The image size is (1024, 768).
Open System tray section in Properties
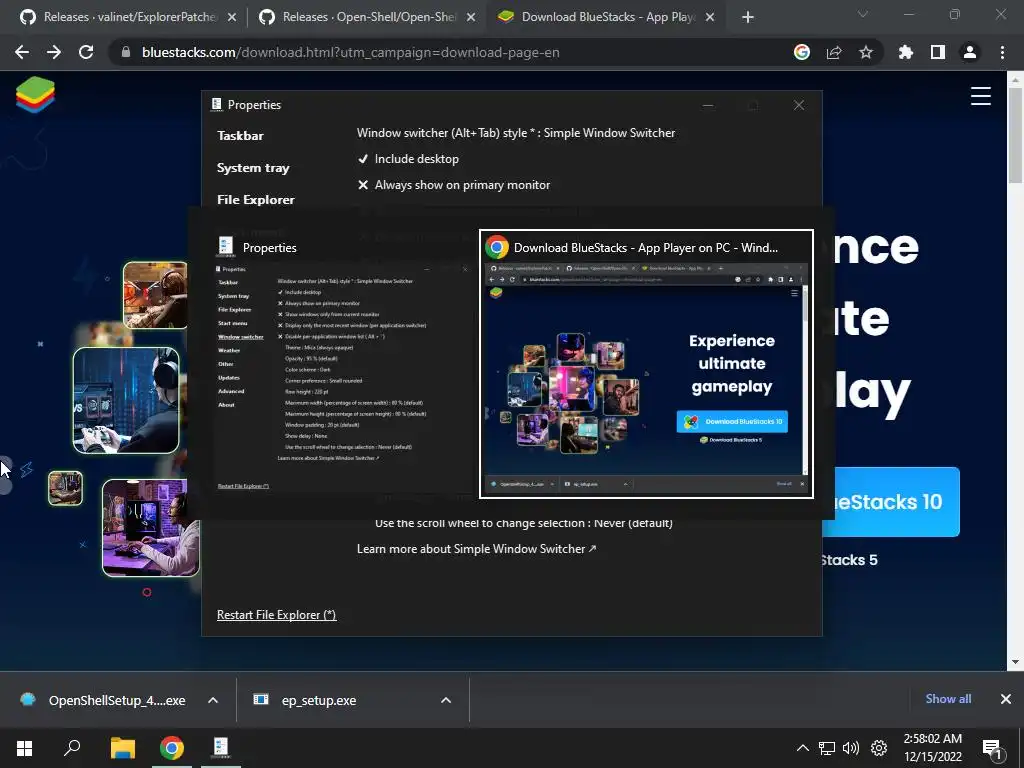tap(253, 168)
